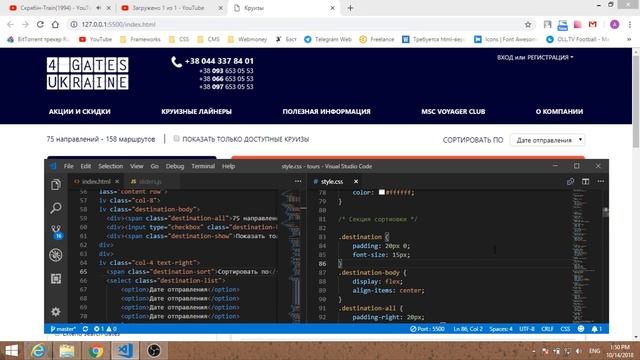
Task: Open OBS Studio from the taskbar
Action: coord(154,351)
